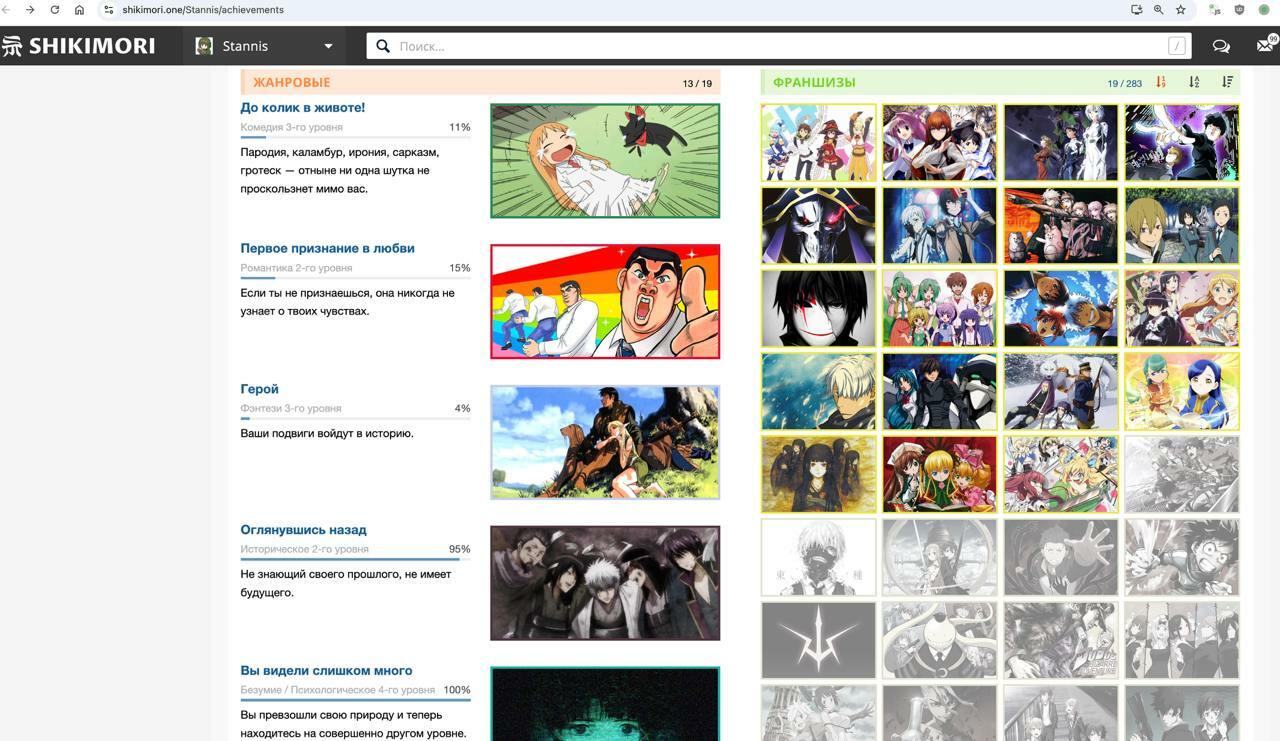Bookmark this page with the star icon
The width and height of the screenshot is (1280, 741).
[x=1181, y=10]
